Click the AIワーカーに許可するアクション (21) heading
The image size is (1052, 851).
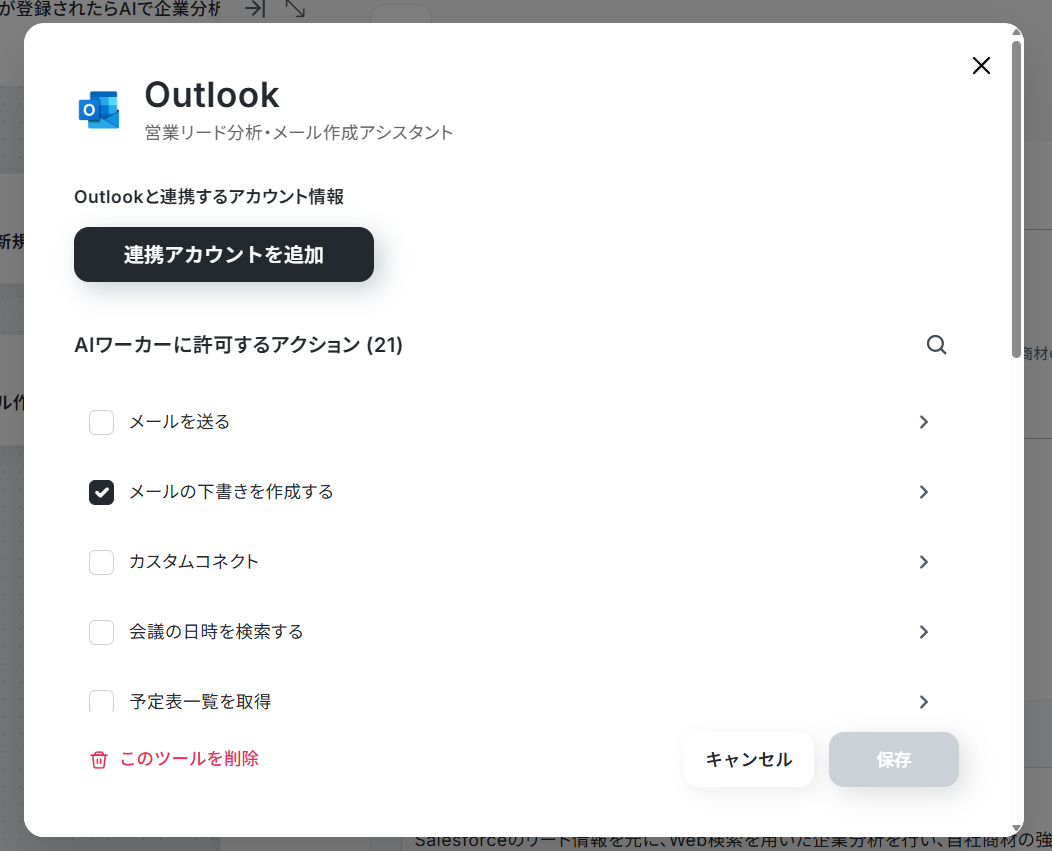pos(238,345)
